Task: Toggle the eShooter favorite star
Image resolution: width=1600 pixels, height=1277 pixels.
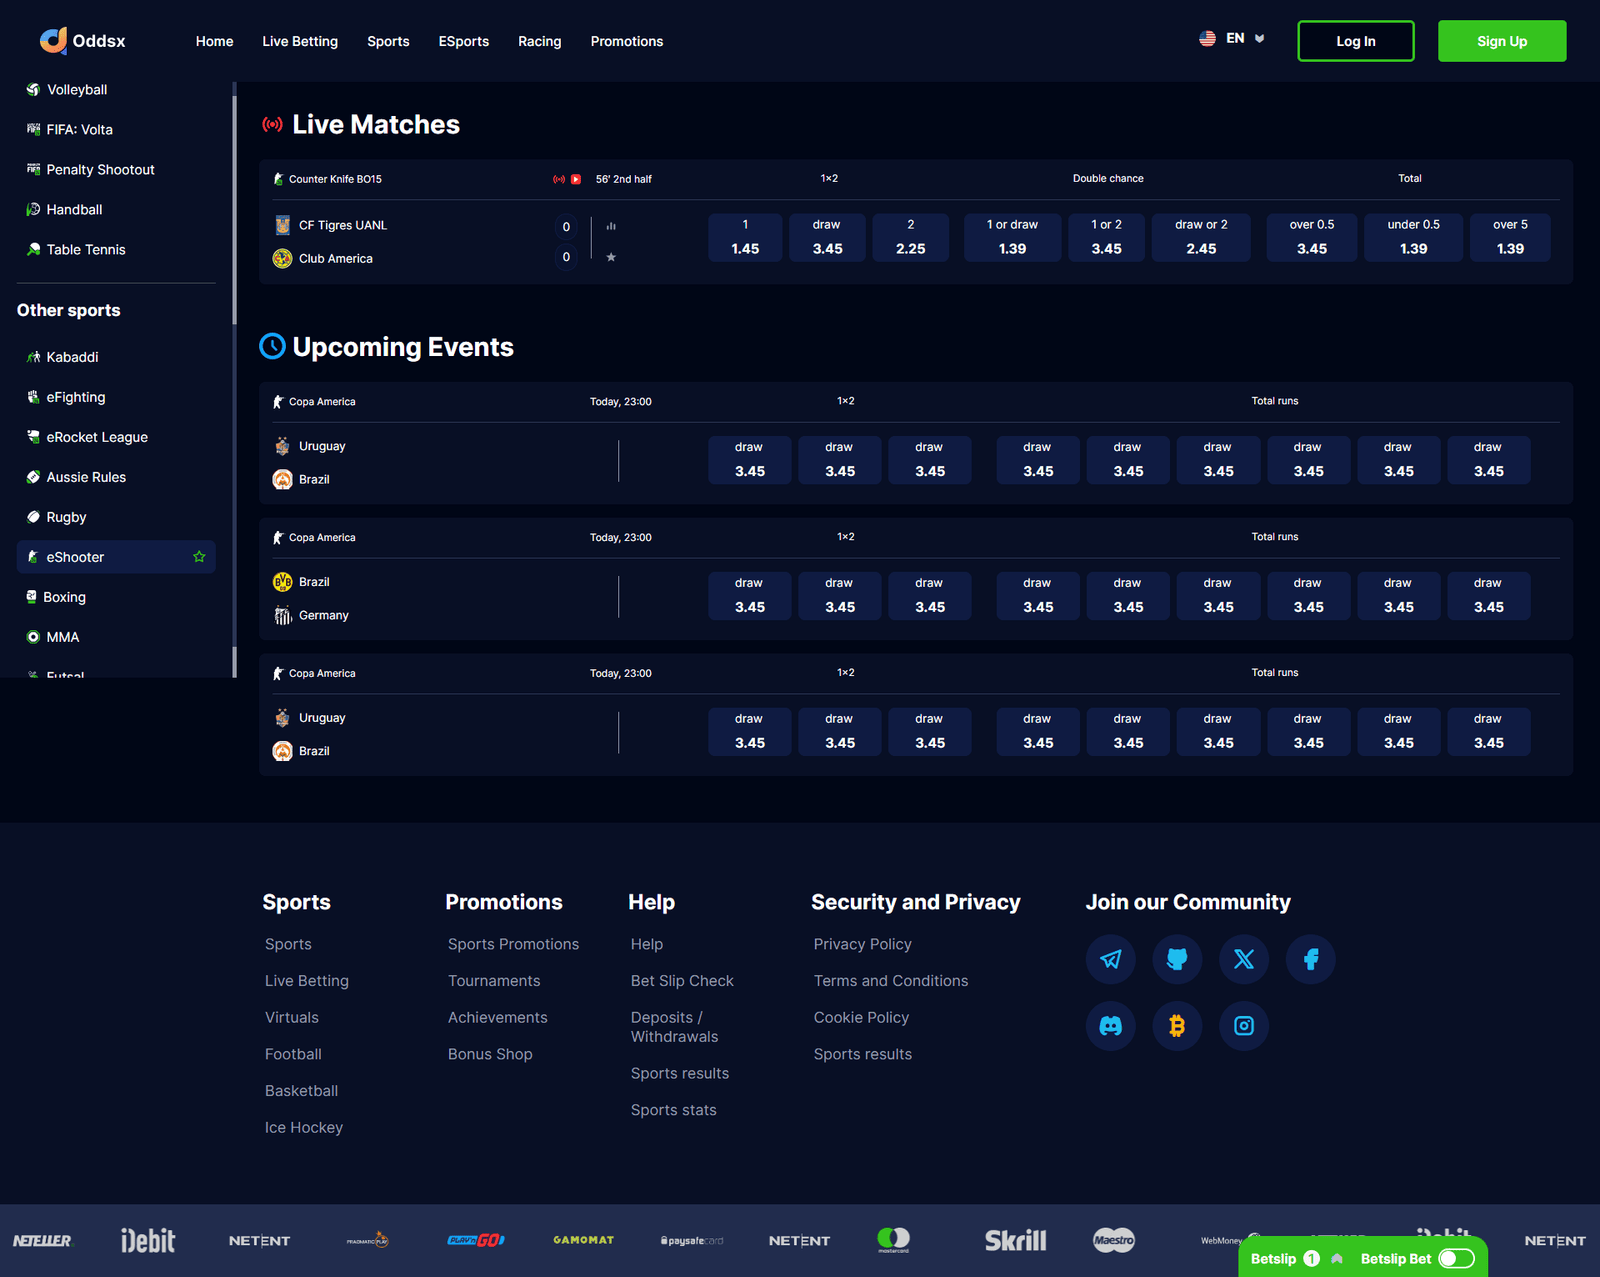Action: [x=199, y=557]
